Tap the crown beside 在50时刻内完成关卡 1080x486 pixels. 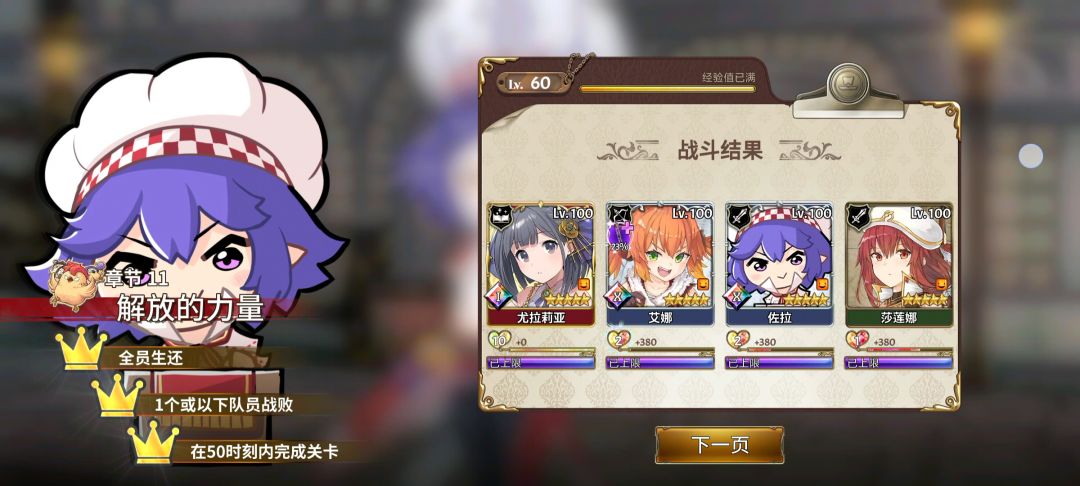coord(153,443)
